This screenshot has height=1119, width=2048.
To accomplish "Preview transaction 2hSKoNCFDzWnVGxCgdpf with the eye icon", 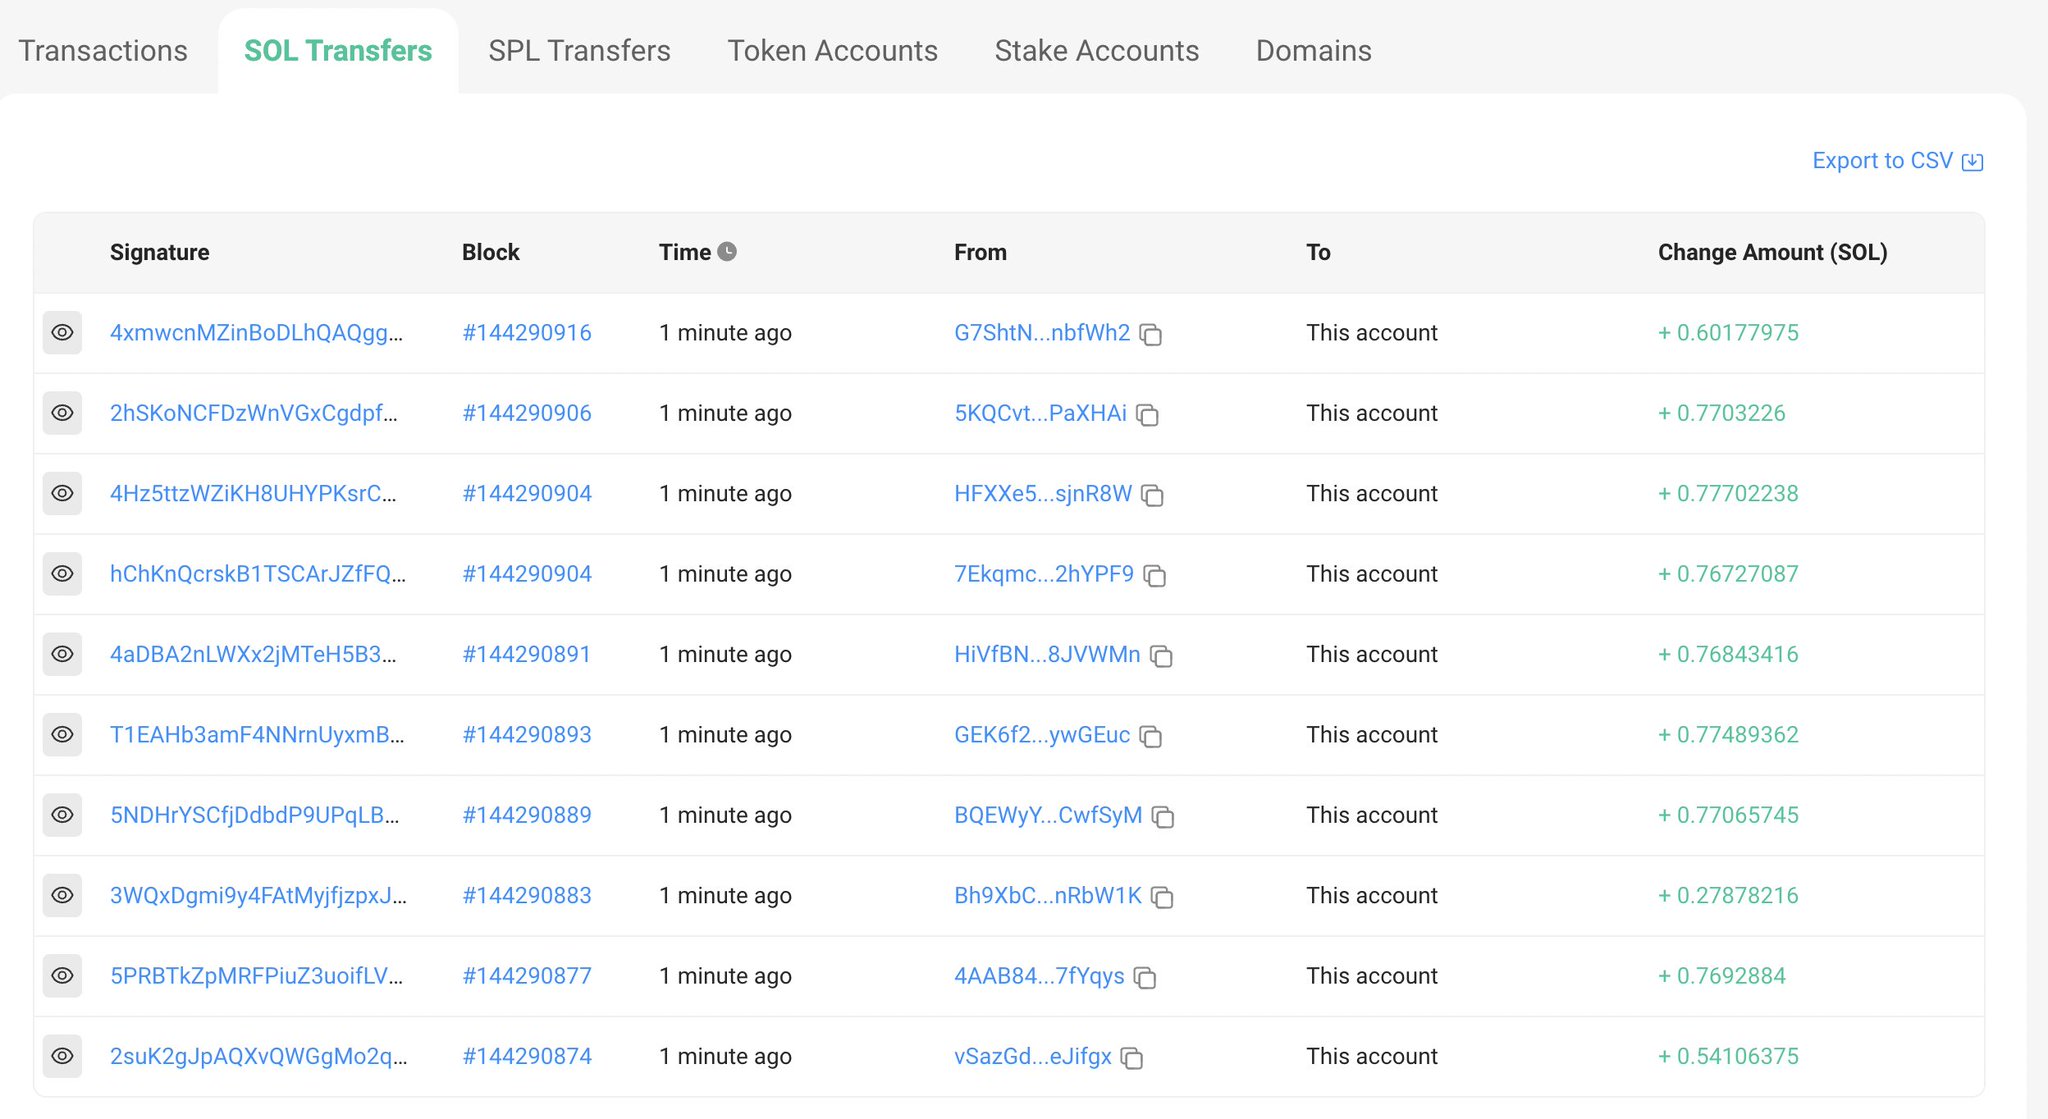I will (x=62, y=413).
